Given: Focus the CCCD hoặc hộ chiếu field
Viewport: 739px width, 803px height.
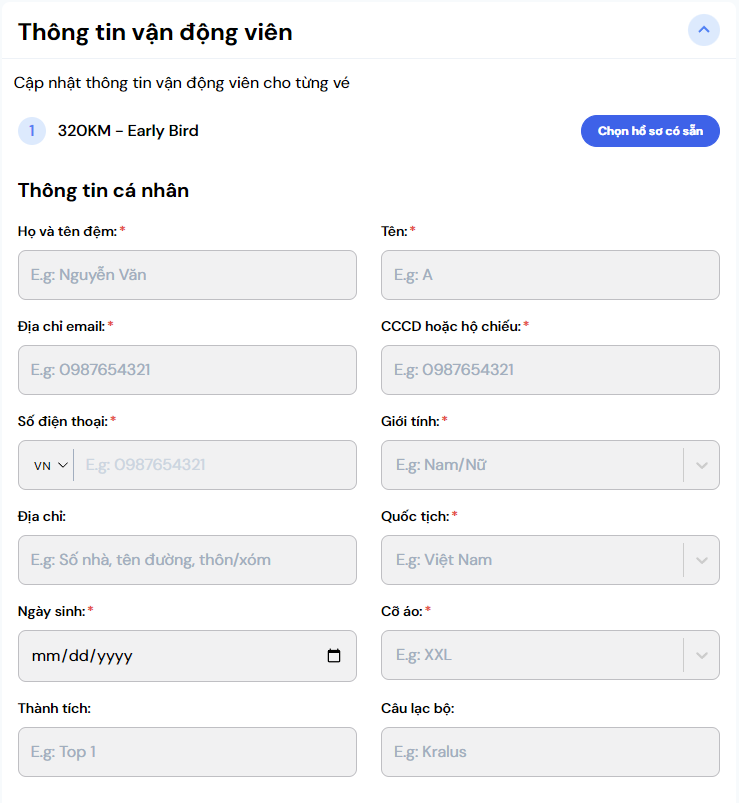Looking at the screenshot, I should coord(550,370).
